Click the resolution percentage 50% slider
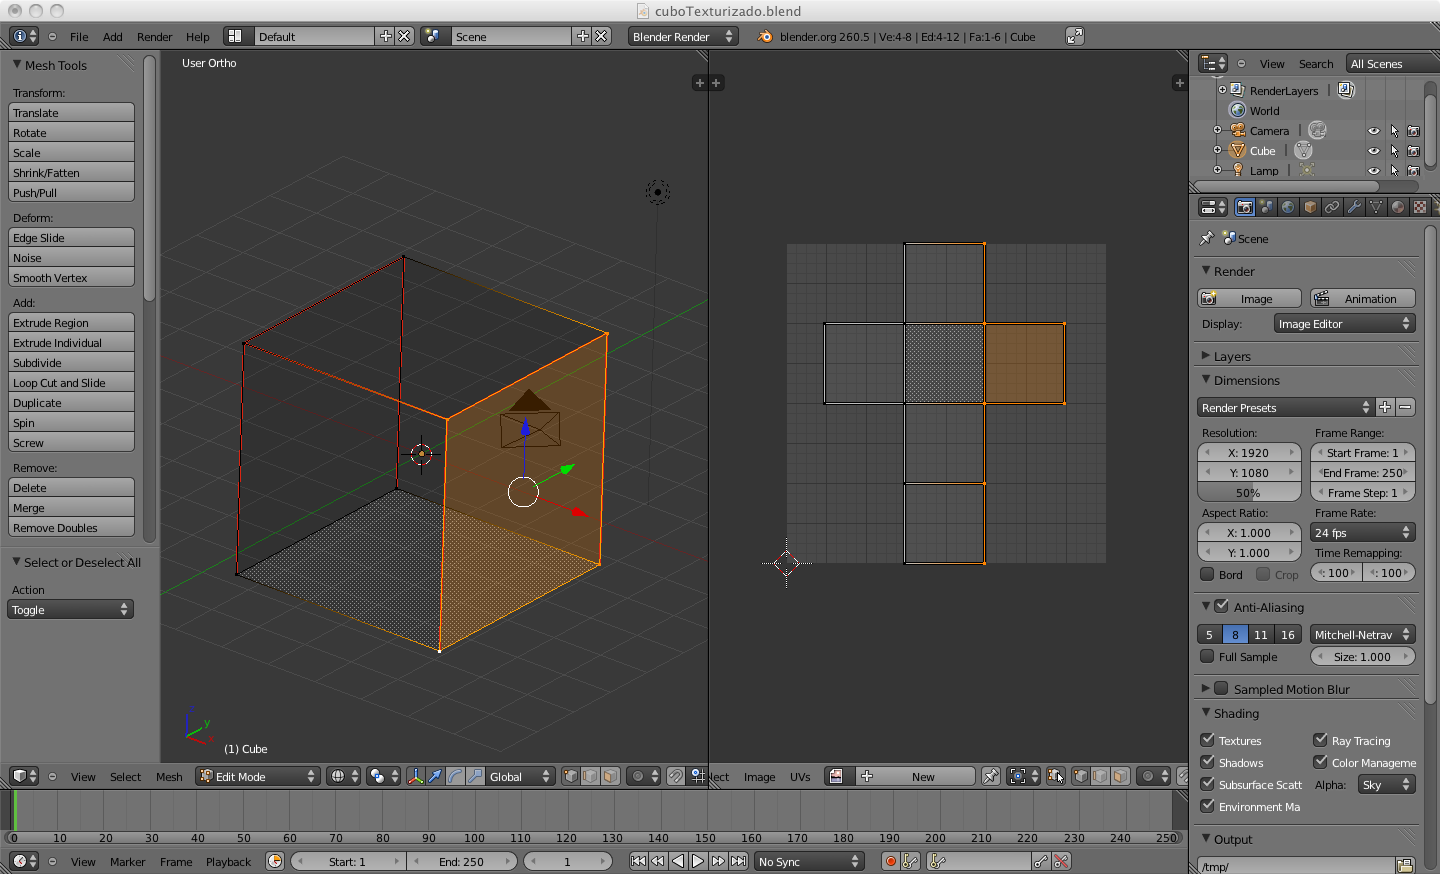Image resolution: width=1440 pixels, height=874 pixels. pyautogui.click(x=1248, y=493)
